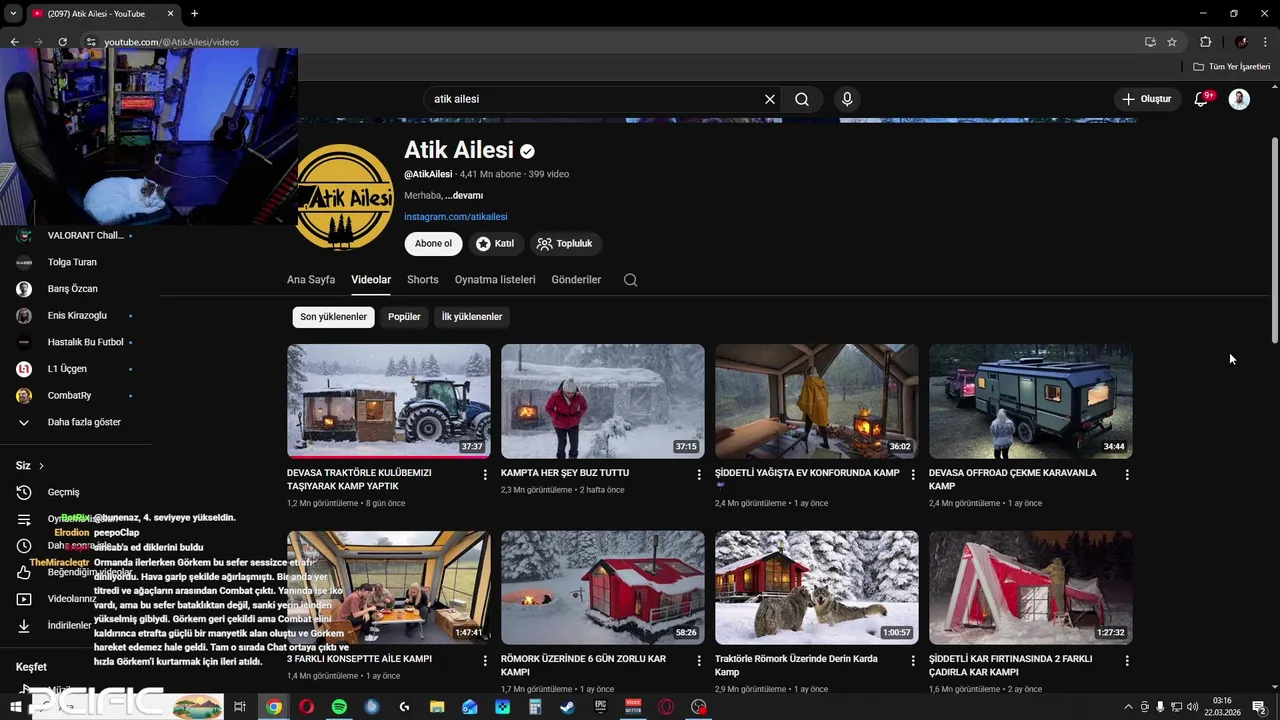Open the notifications bell
Image resolution: width=1280 pixels, height=720 pixels.
click(x=1202, y=99)
